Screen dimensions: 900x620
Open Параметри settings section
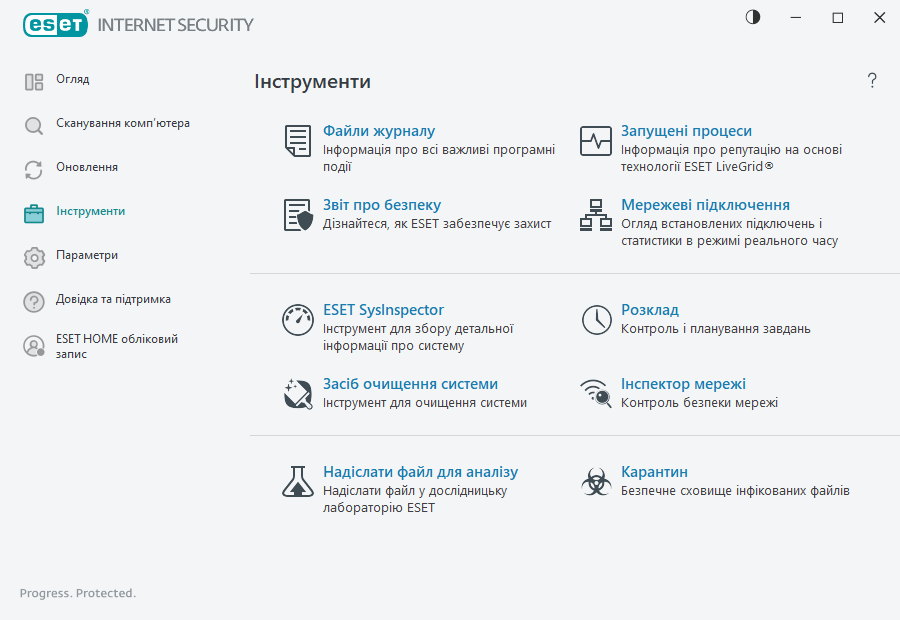(x=87, y=256)
